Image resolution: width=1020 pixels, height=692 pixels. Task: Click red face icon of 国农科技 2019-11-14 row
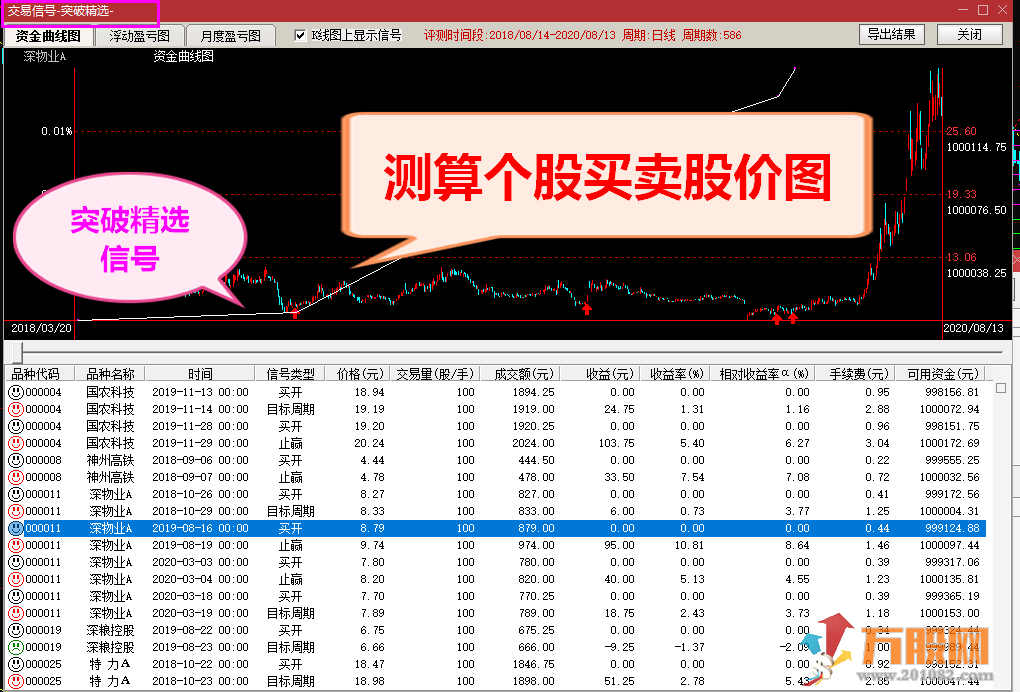click(x=16, y=409)
